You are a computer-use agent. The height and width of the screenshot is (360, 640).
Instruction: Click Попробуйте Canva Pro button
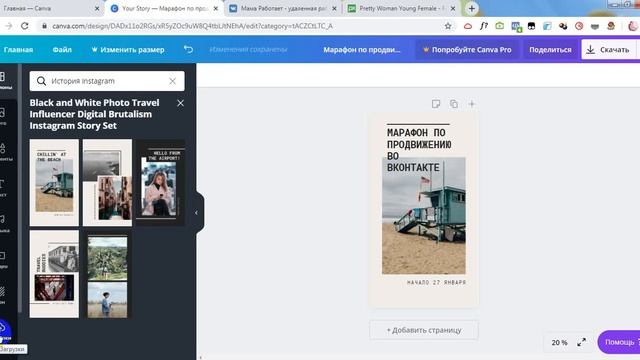click(467, 49)
